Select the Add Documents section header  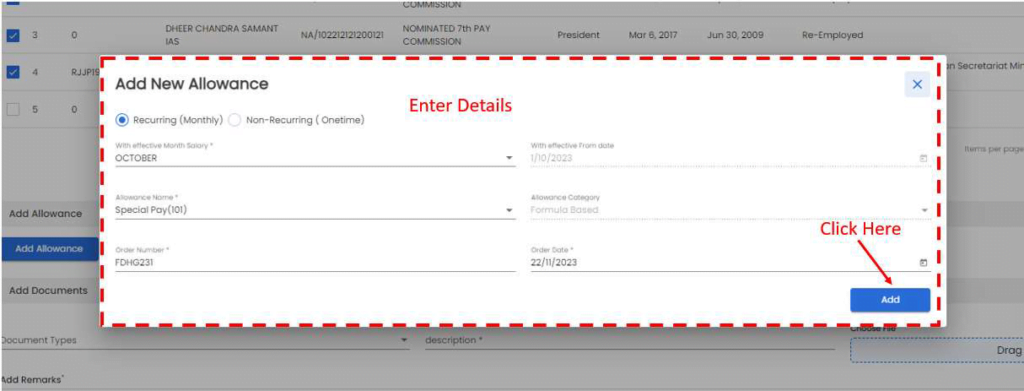coord(49,290)
